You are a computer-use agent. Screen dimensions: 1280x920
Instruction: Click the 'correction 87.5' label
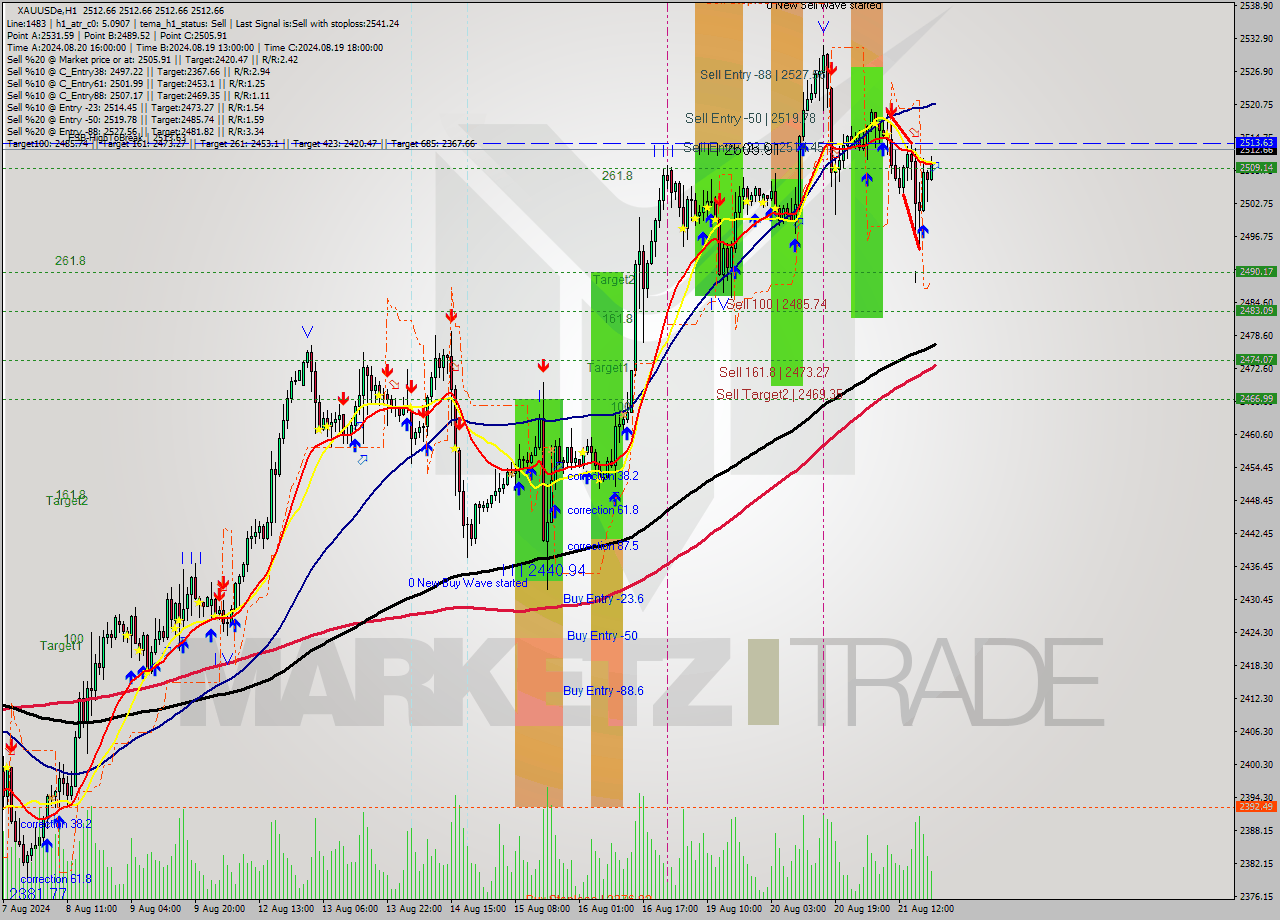[602, 546]
